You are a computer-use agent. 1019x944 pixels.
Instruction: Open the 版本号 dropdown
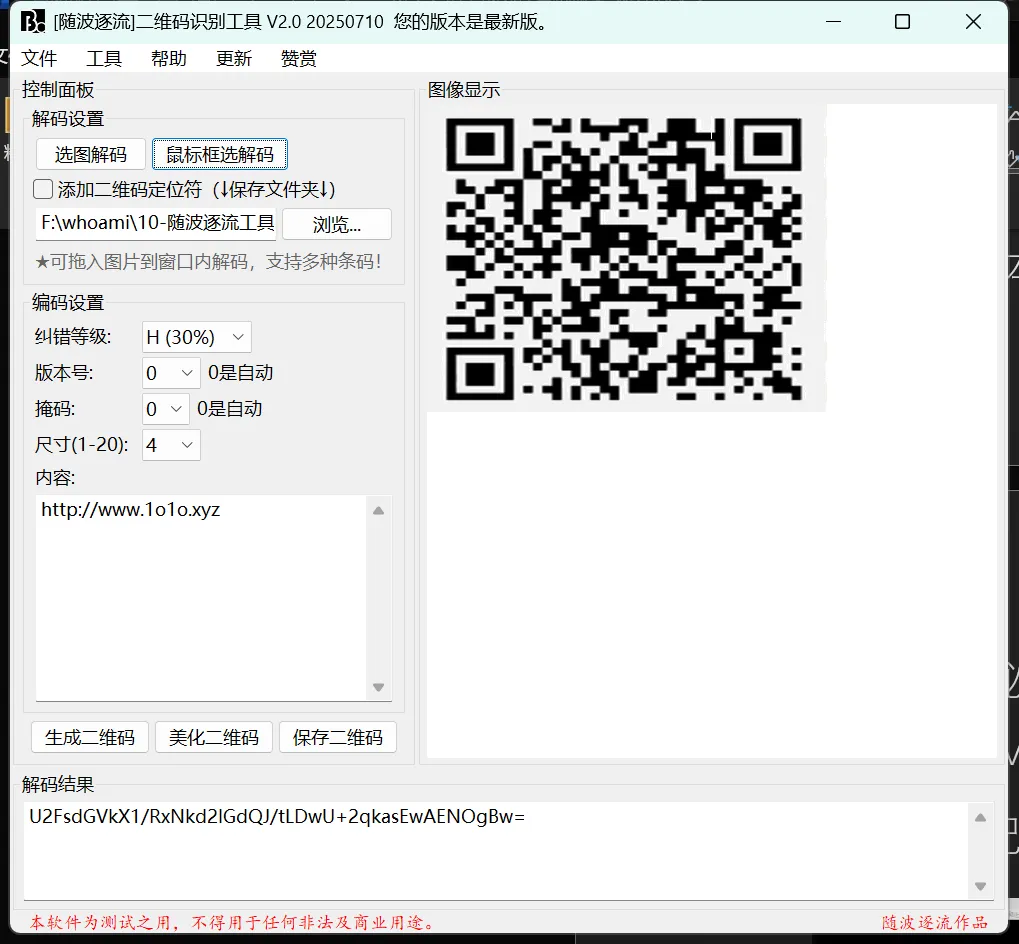pos(169,372)
